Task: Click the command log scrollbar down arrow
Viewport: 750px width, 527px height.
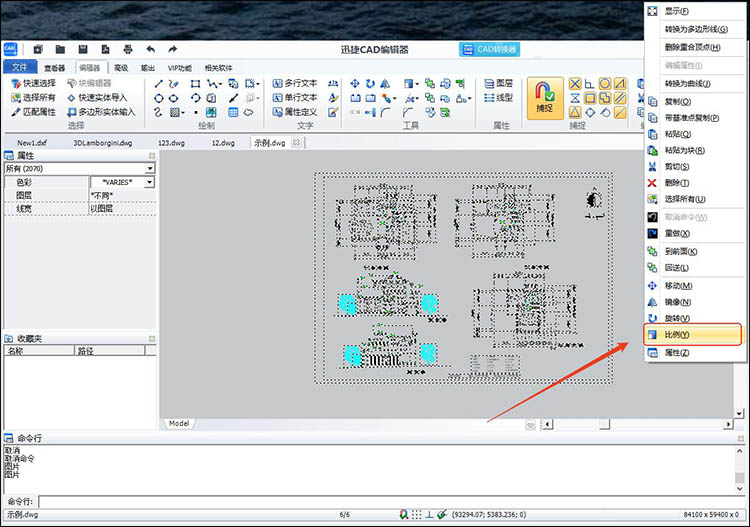Action: [739, 488]
